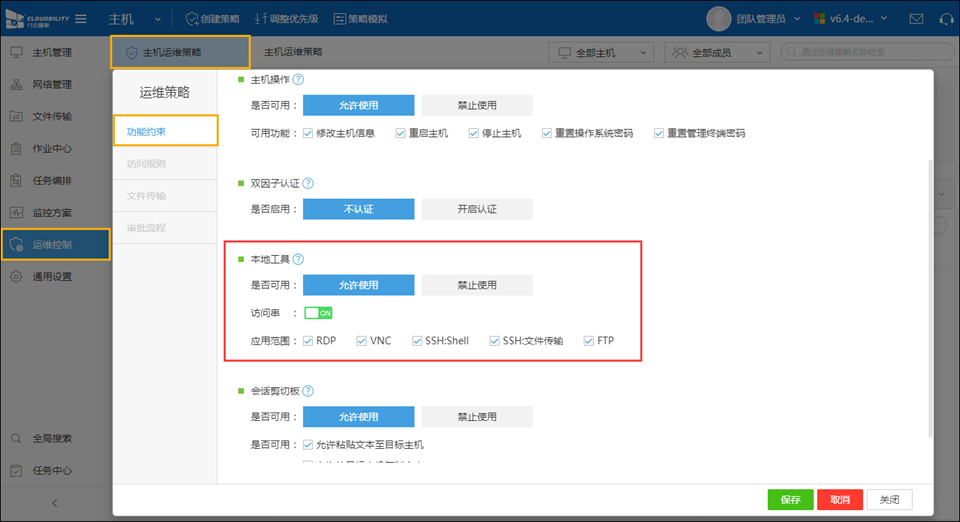Open the 全部主机 dropdown
Image resolution: width=960 pixels, height=522 pixels.
coord(603,52)
